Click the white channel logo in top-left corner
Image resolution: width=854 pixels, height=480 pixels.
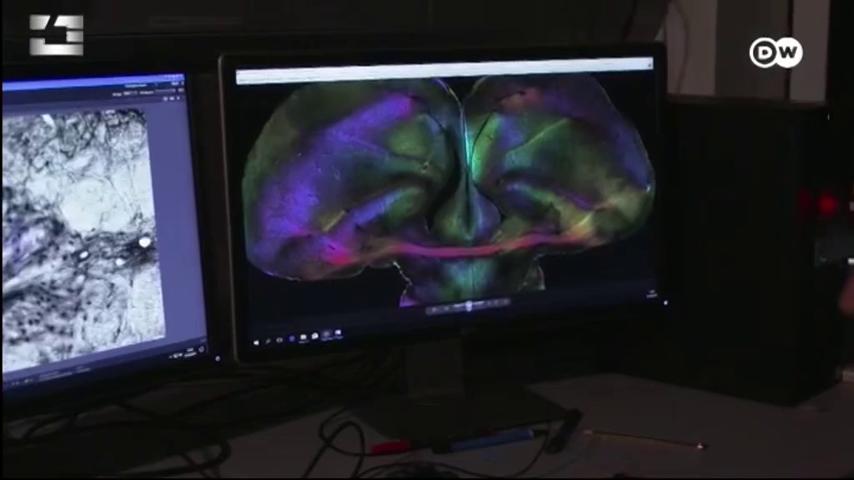pos(55,34)
